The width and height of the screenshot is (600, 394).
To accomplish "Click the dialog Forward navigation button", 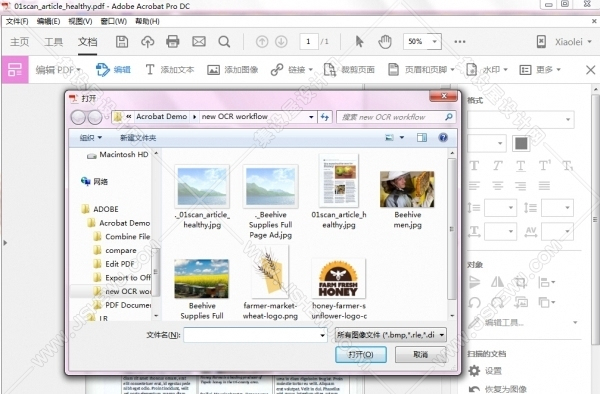I will 95,117.
